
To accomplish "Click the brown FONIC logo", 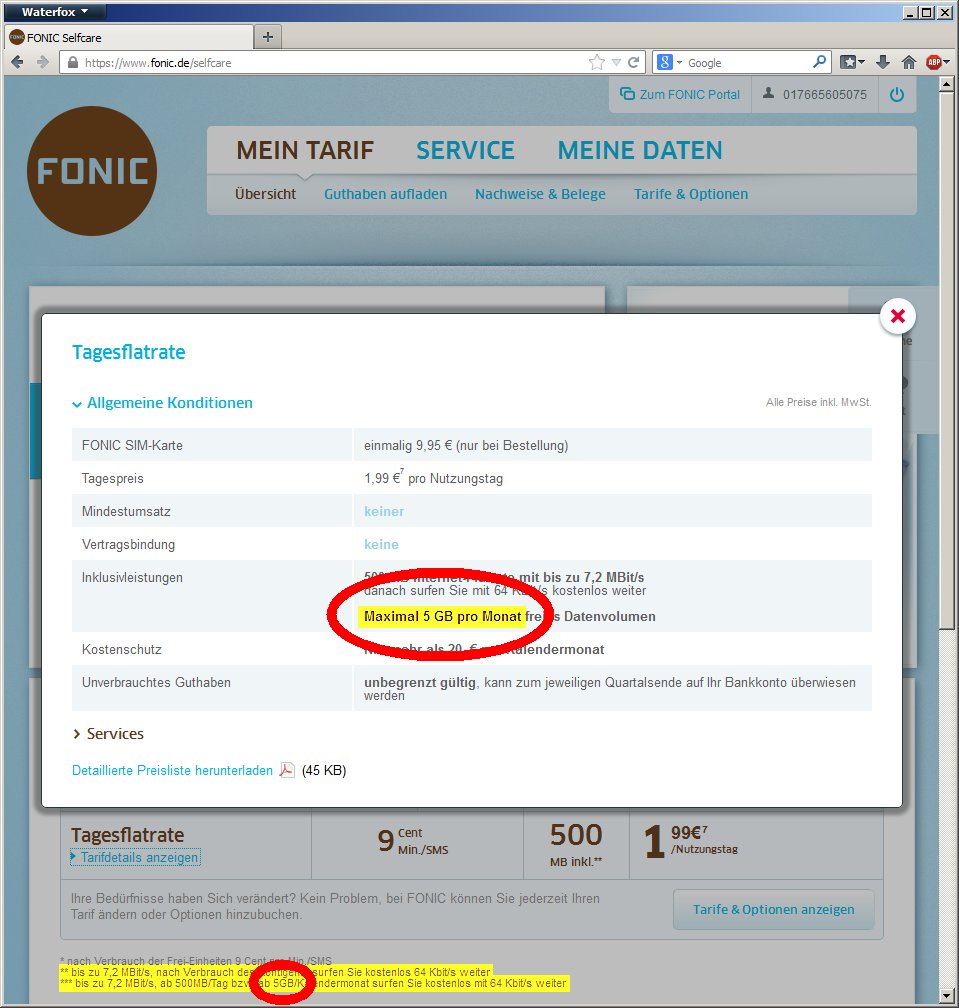I will (92, 171).
